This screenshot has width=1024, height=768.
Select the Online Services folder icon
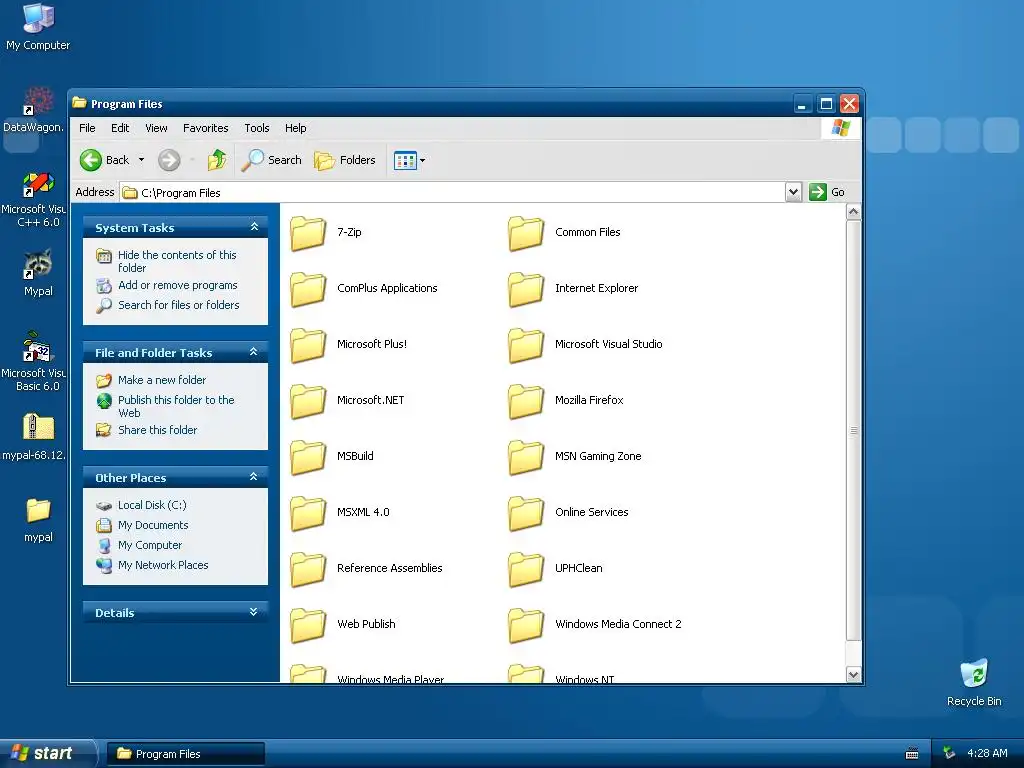[x=526, y=513]
